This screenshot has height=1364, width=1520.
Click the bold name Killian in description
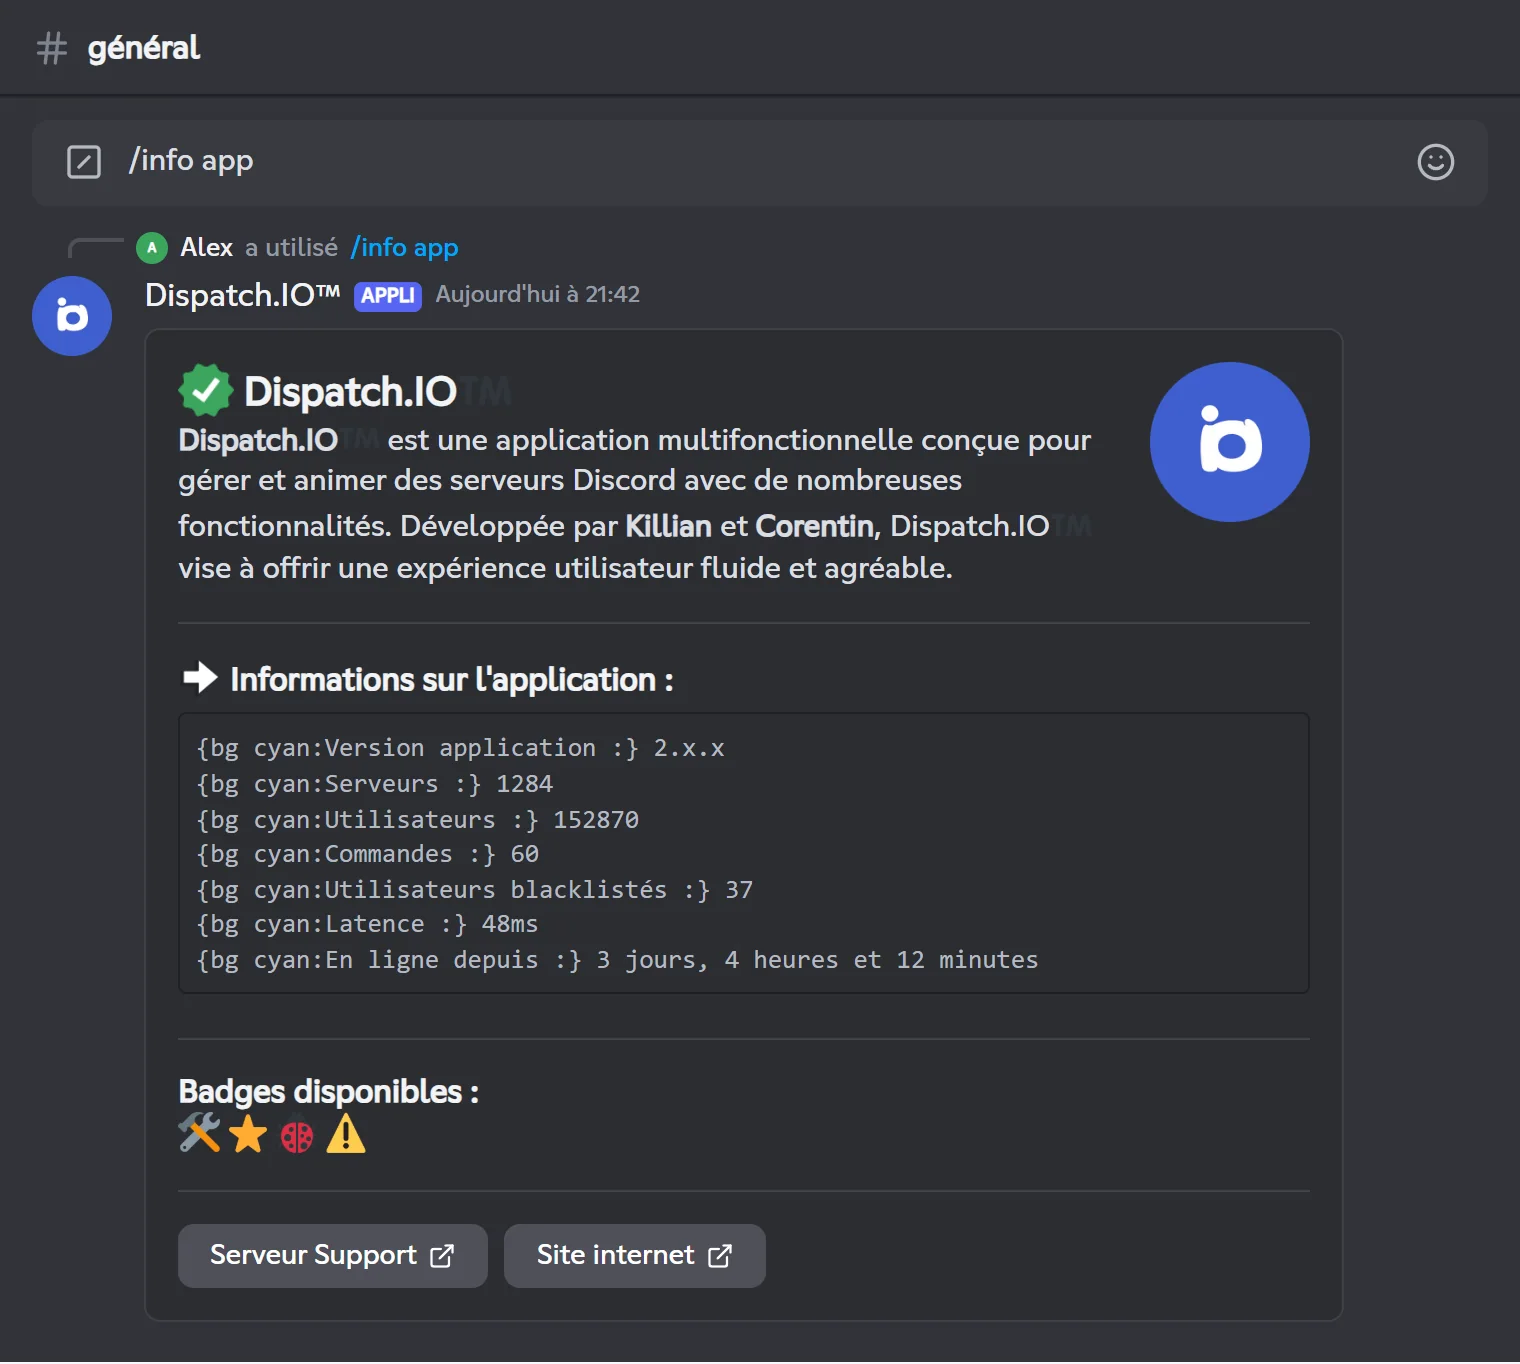[x=668, y=526]
